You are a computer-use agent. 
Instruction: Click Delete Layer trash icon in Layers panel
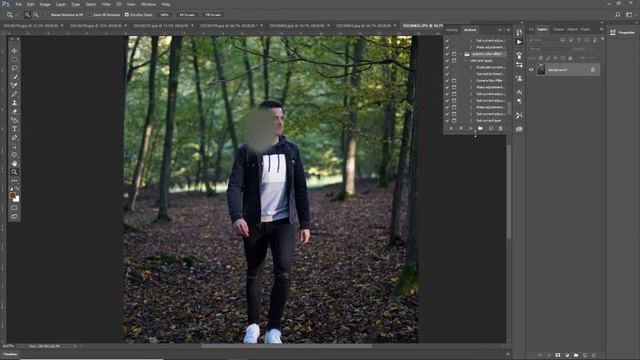(594, 355)
